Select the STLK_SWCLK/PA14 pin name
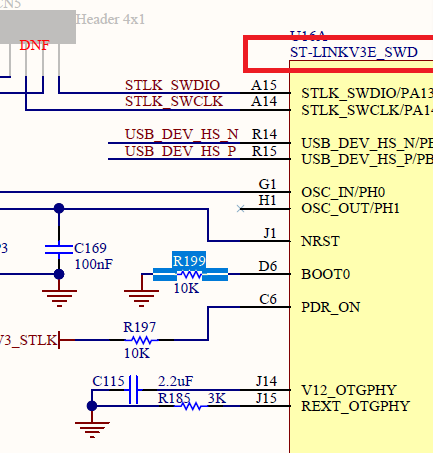Screen dimensions: 433x453 pos(367,110)
